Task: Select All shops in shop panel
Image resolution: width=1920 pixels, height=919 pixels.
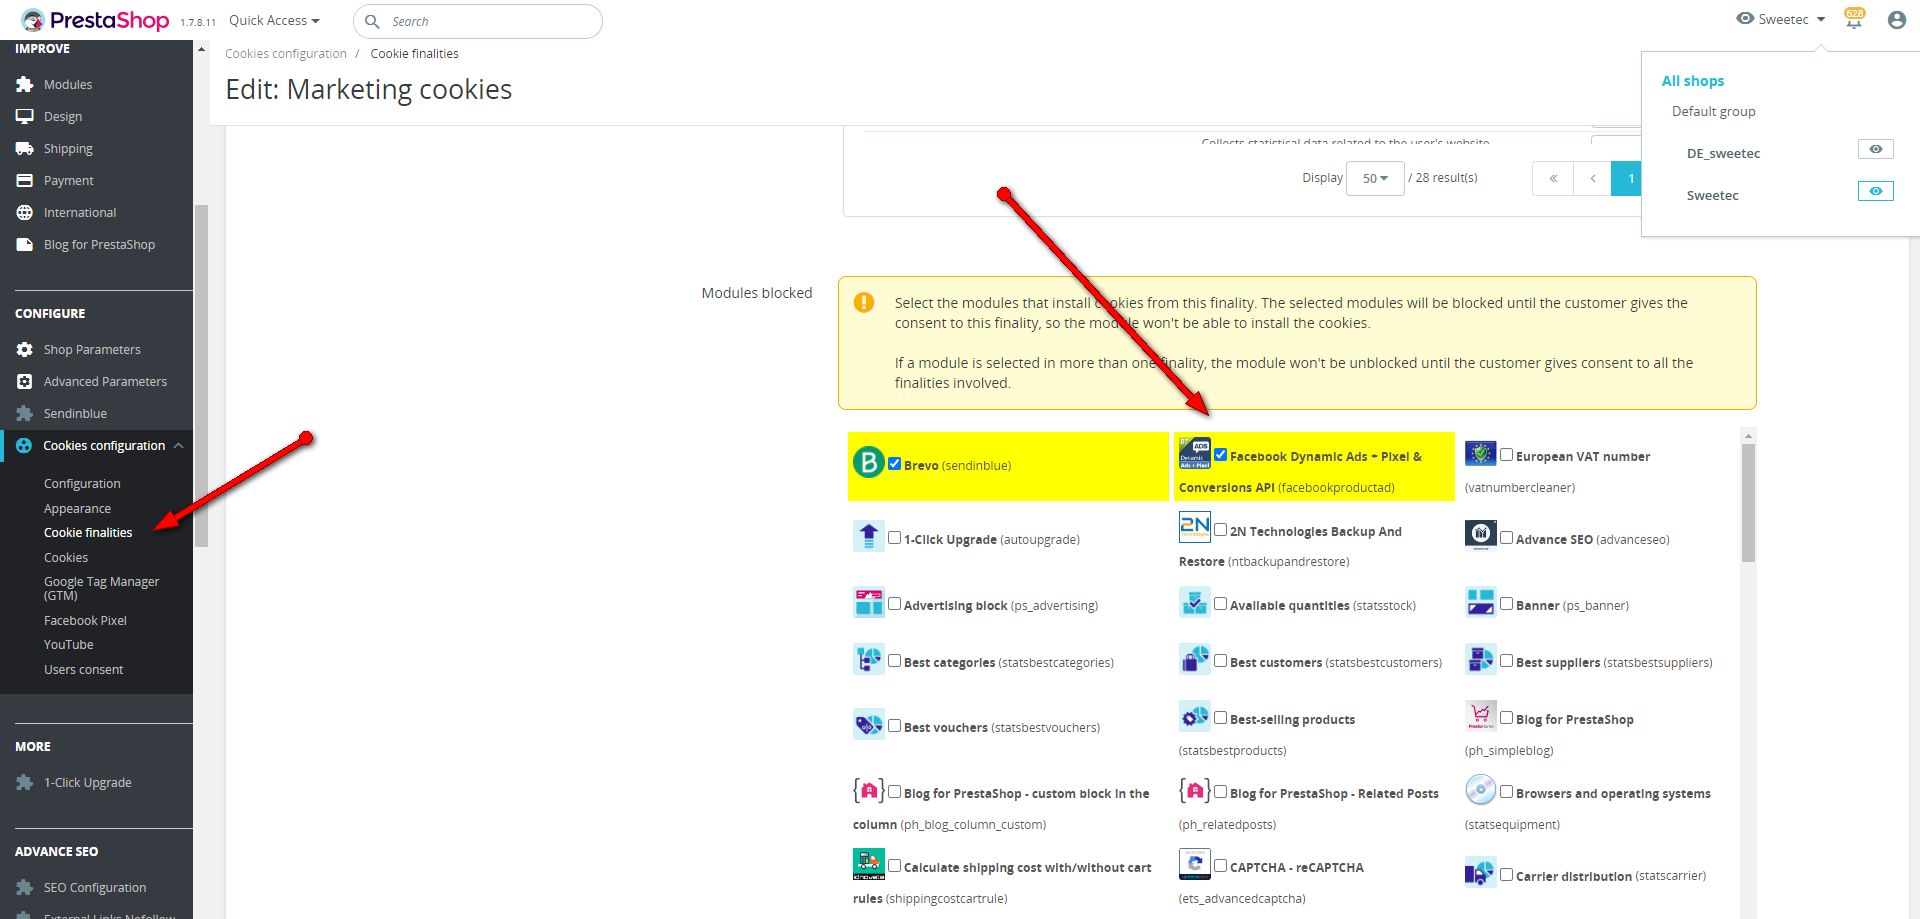Action: (1693, 81)
